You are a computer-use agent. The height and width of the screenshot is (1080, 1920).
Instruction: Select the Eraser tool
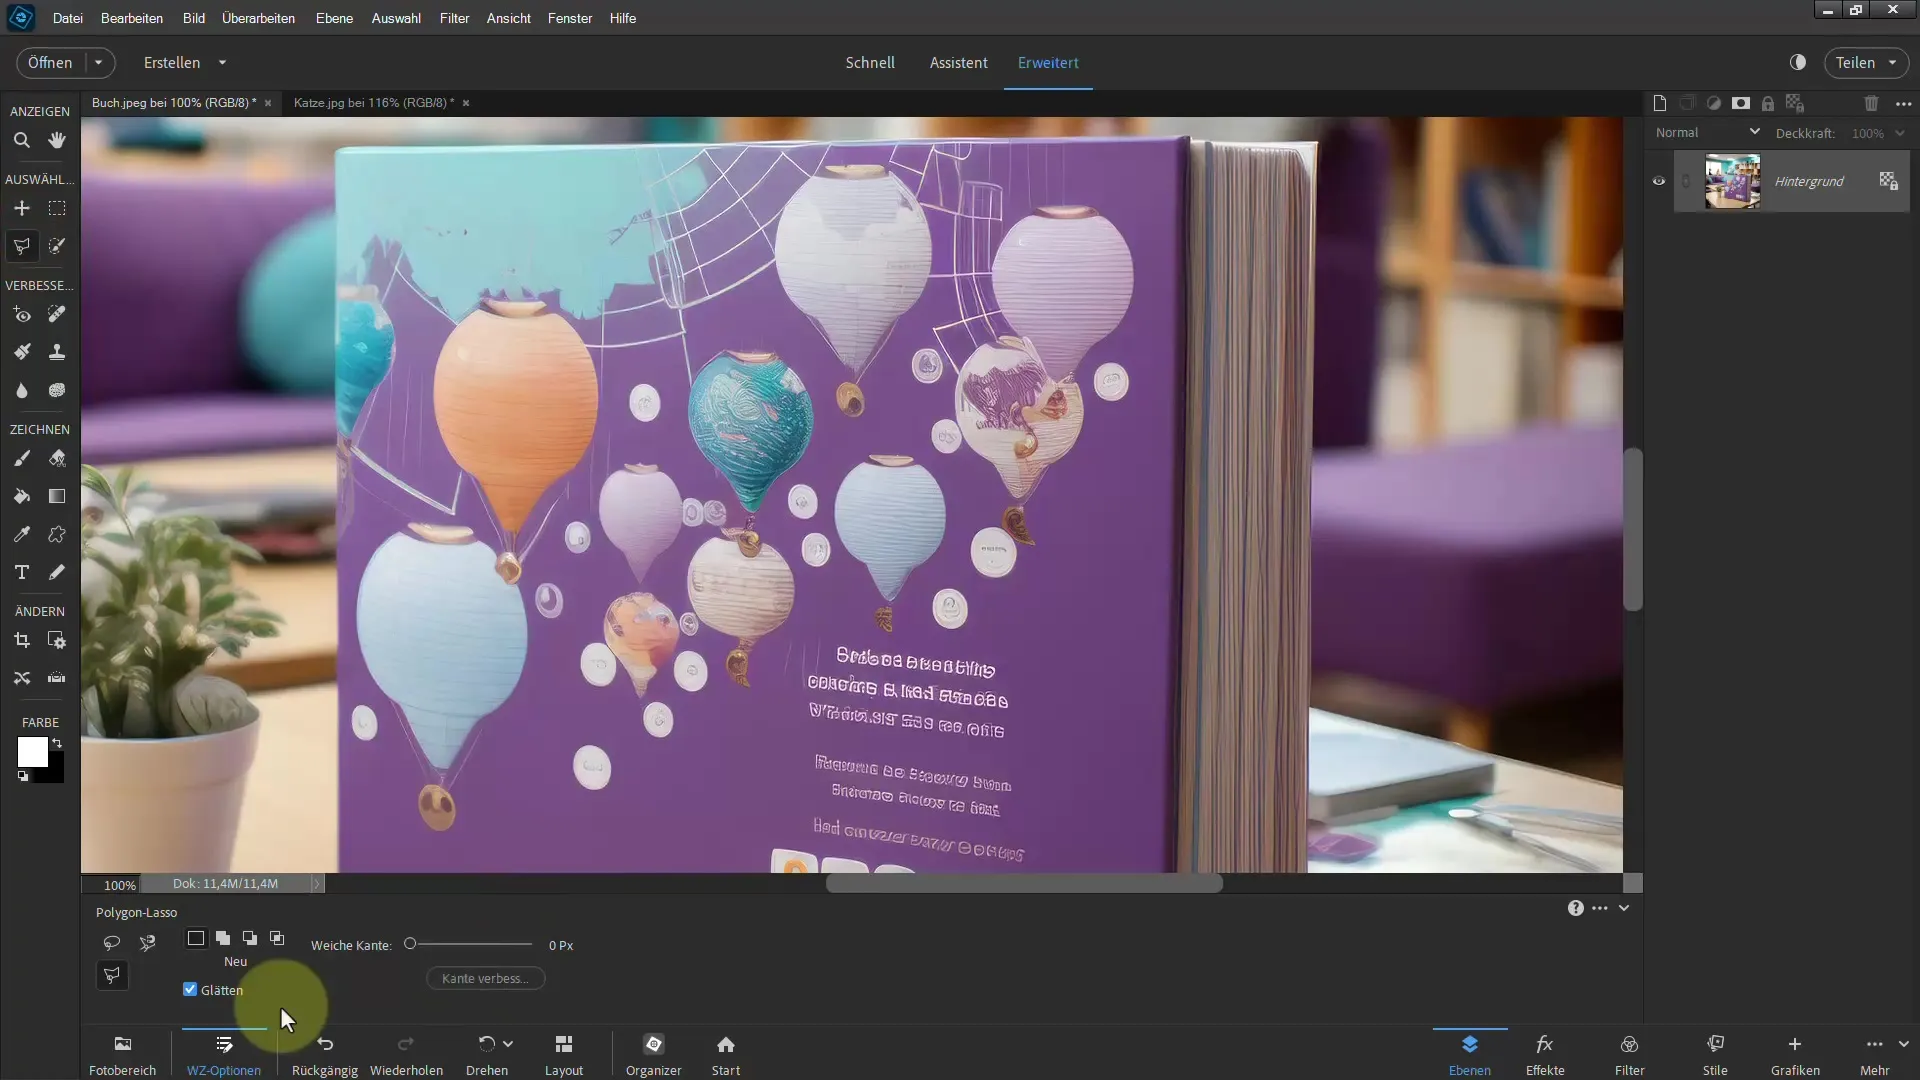[x=57, y=459]
